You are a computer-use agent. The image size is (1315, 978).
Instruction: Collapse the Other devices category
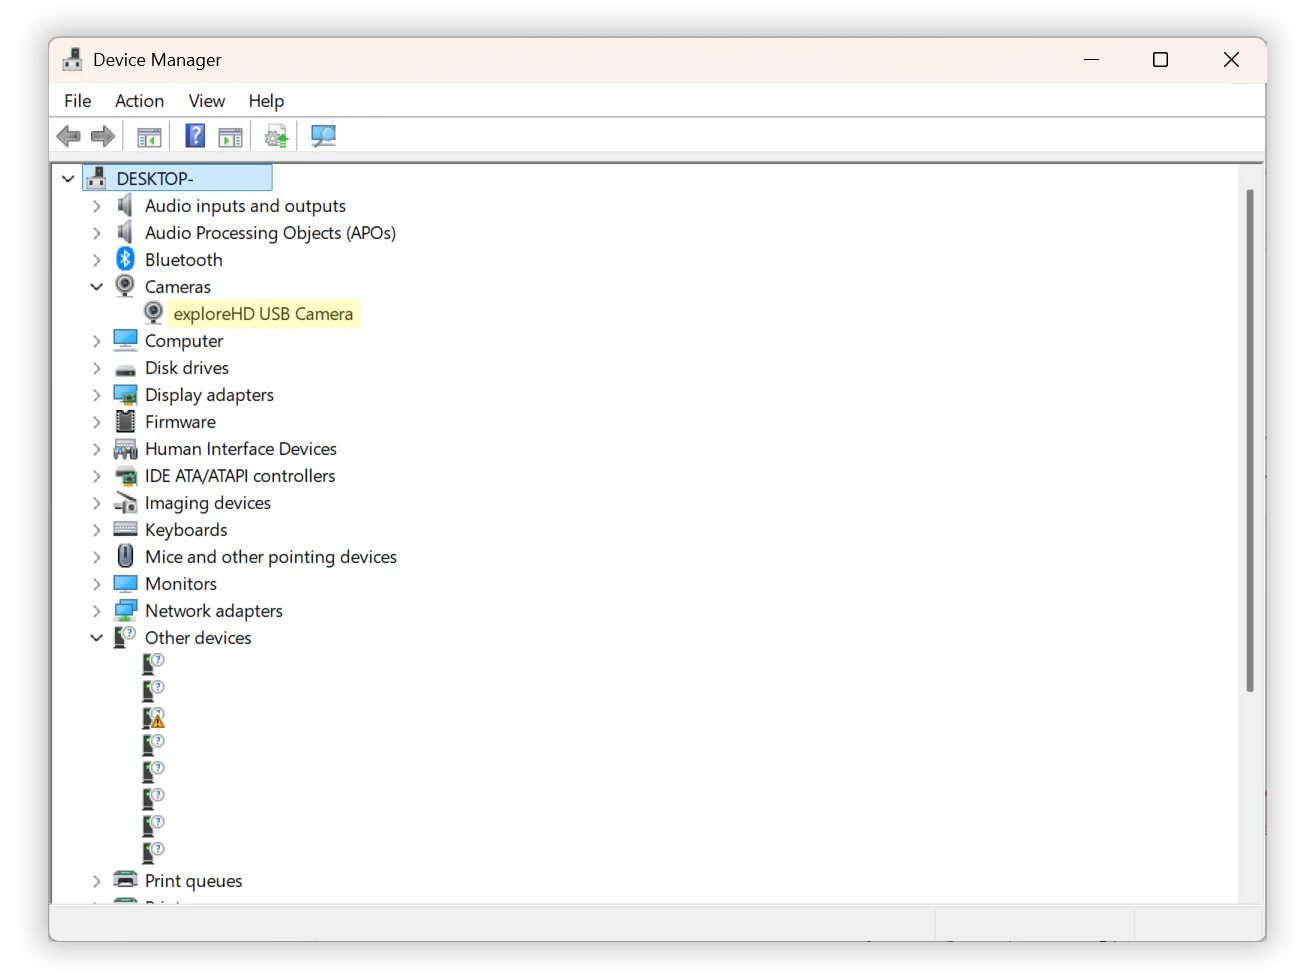97,638
